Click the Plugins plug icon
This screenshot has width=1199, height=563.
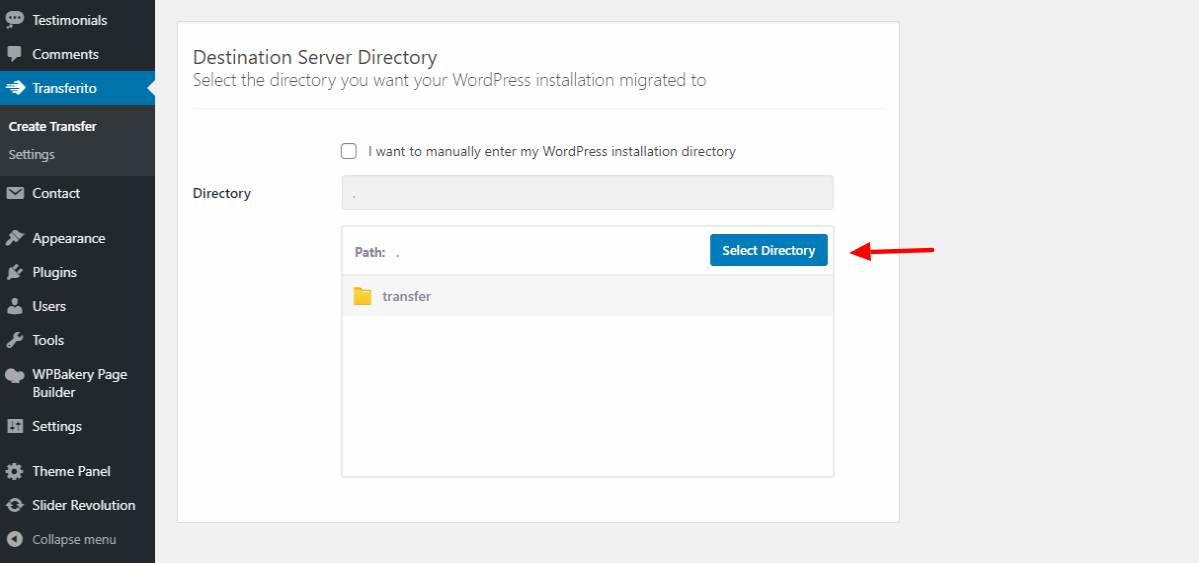(x=15, y=272)
